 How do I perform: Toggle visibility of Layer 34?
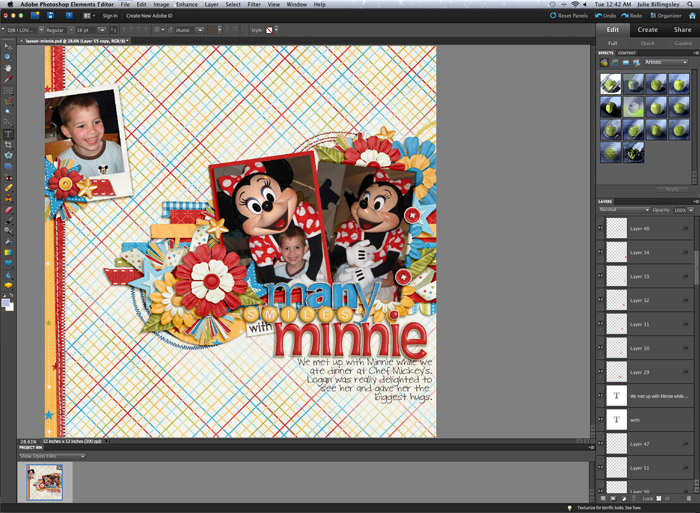tap(600, 252)
